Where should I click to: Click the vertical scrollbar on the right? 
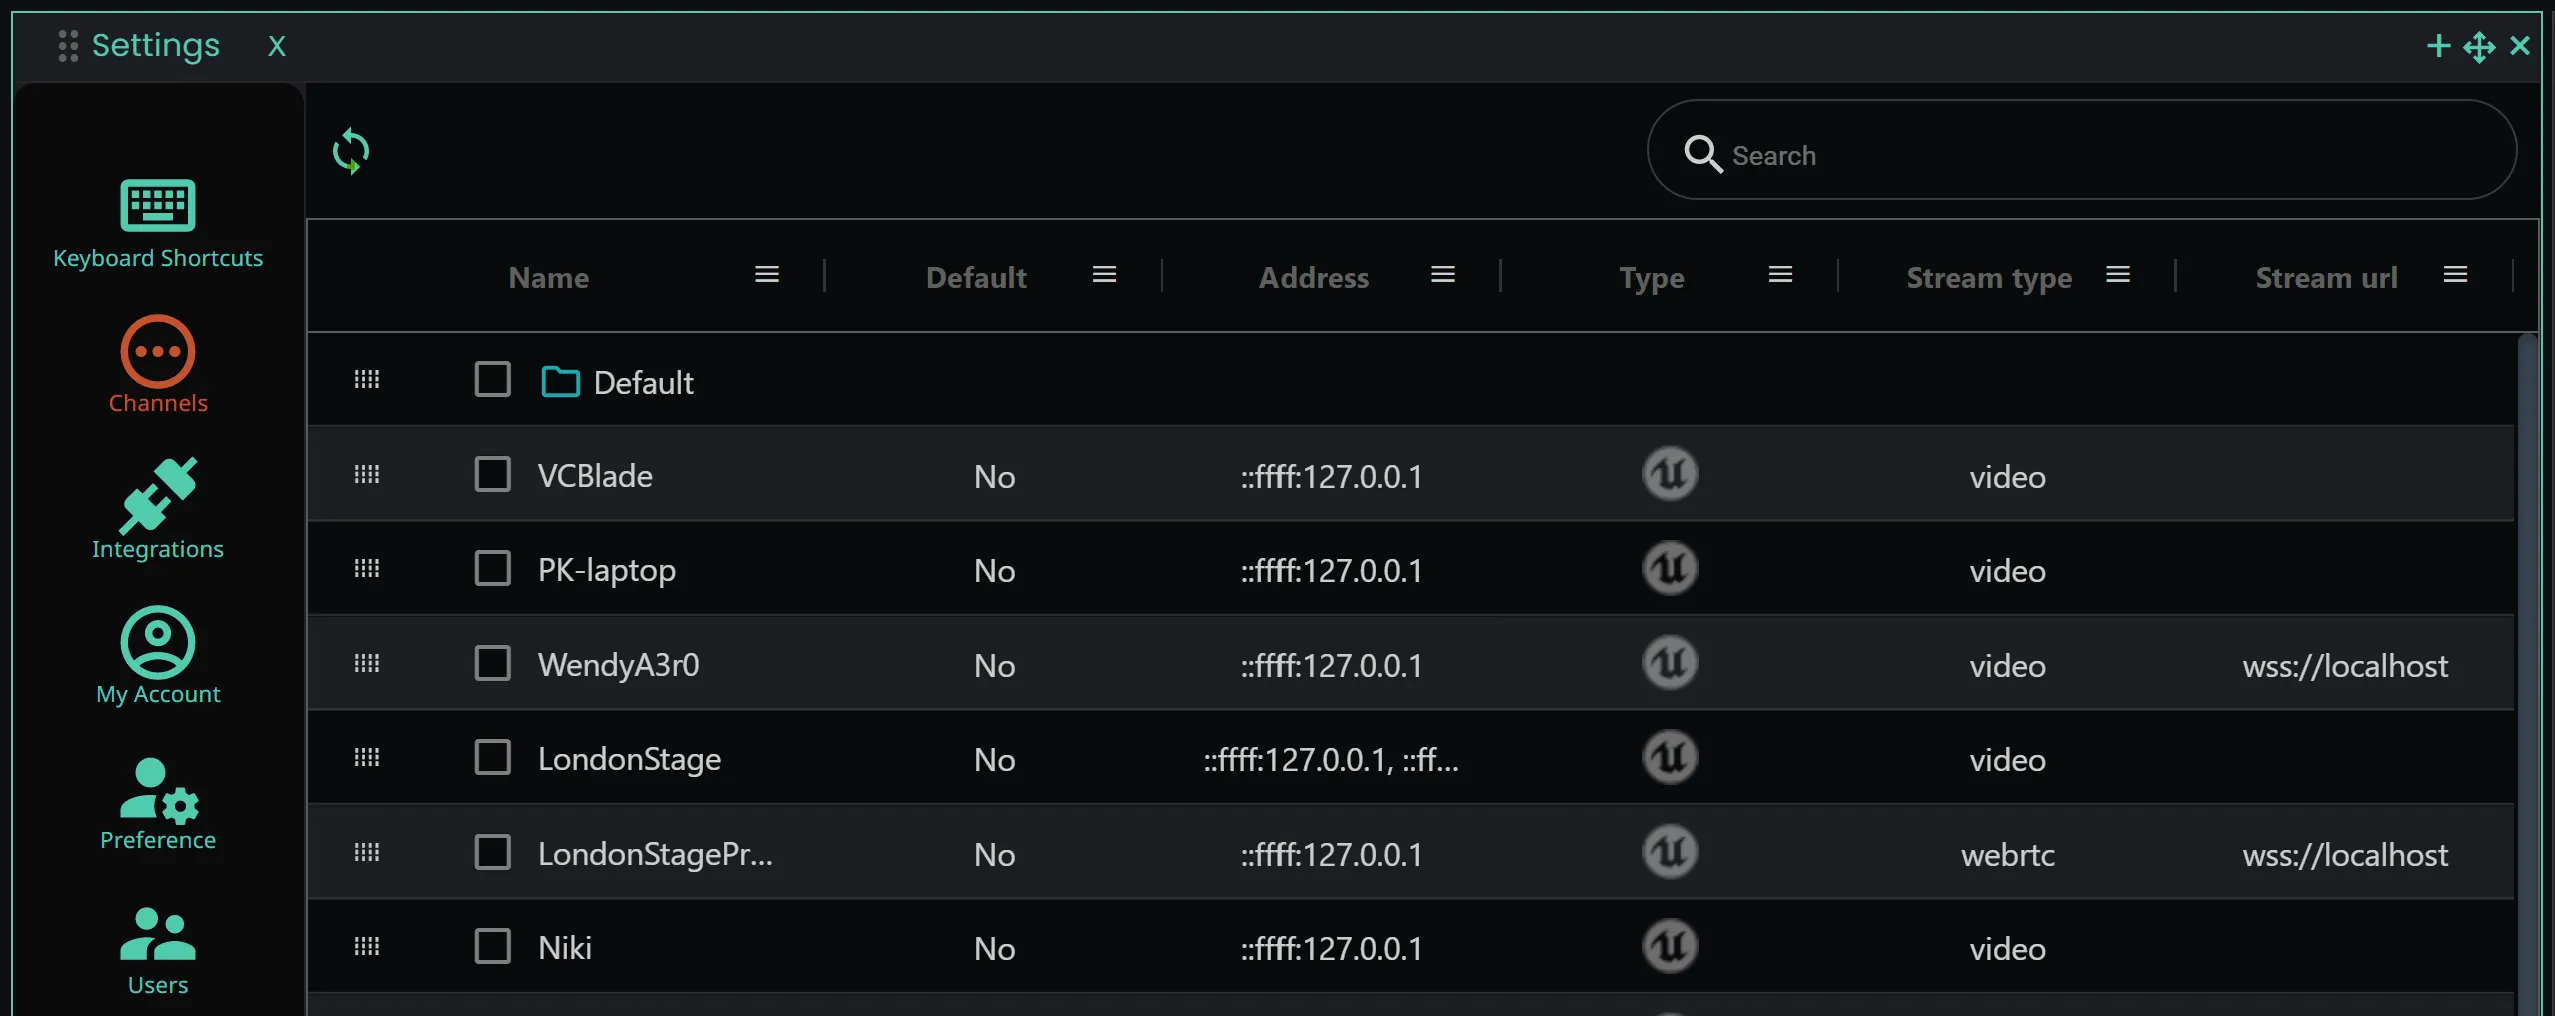tap(2527, 650)
